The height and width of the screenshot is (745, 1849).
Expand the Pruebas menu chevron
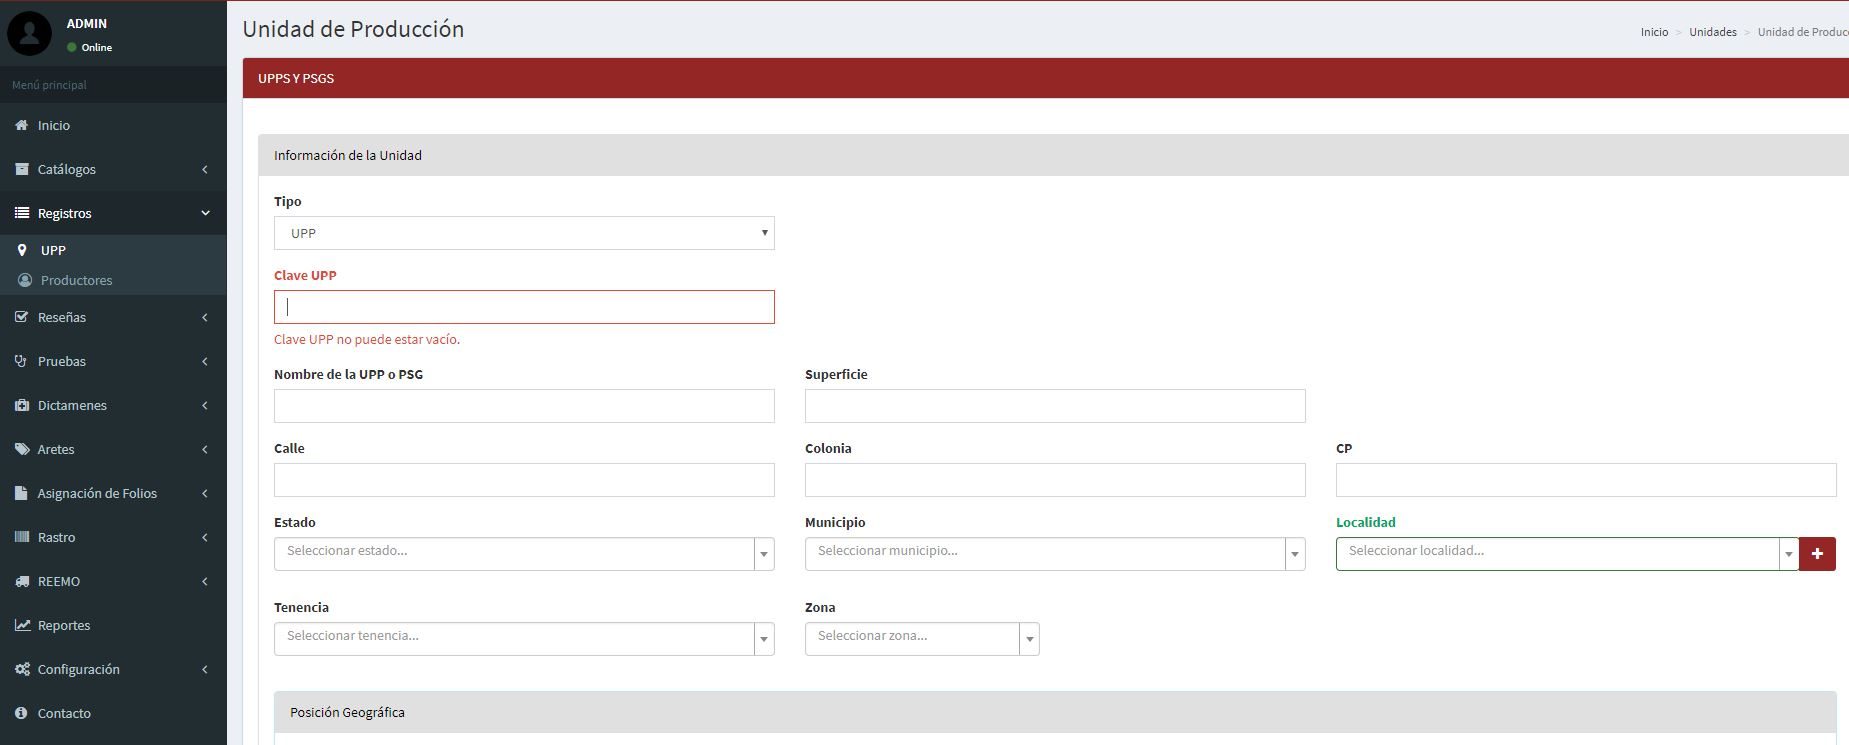tap(205, 361)
